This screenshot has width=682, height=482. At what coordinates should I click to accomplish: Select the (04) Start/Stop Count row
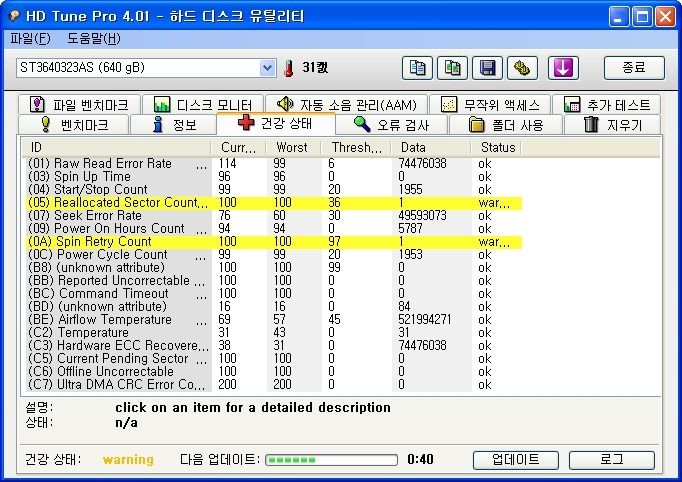(x=272, y=190)
